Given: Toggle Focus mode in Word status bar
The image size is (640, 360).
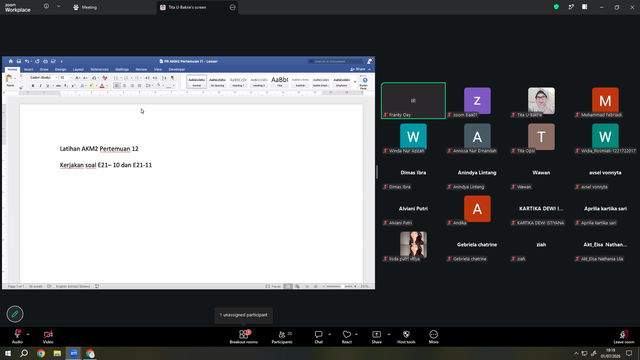Looking at the screenshot, I should pos(273,287).
